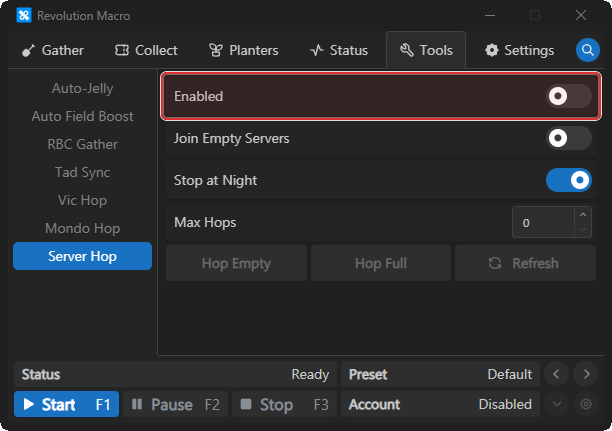Select Mondo Hop in the sidebar
612x431 pixels.
(82, 228)
